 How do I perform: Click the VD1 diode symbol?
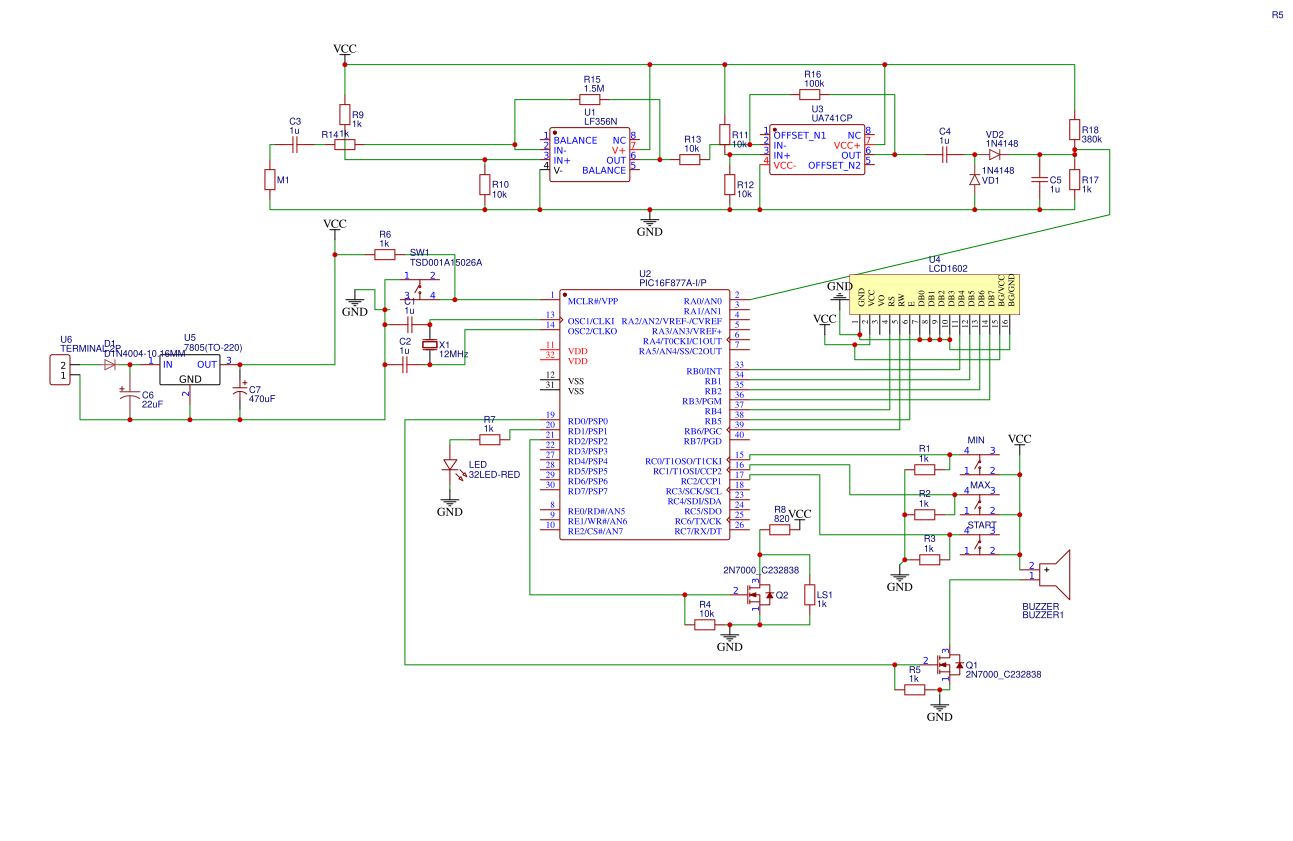[975, 180]
